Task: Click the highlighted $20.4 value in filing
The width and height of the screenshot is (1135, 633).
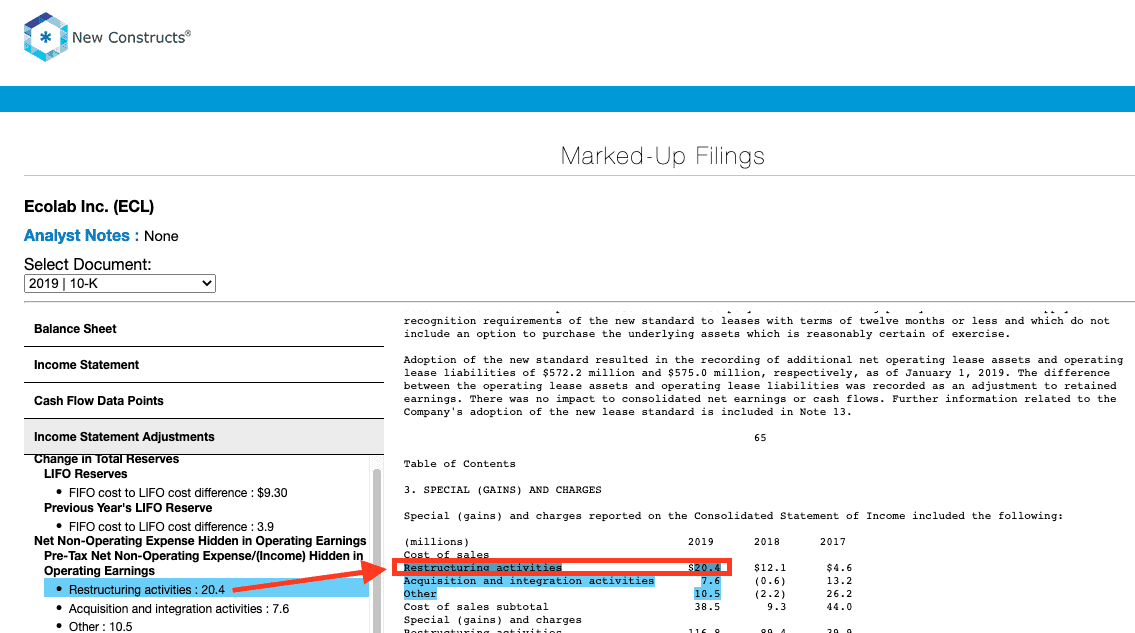Action: click(x=705, y=568)
